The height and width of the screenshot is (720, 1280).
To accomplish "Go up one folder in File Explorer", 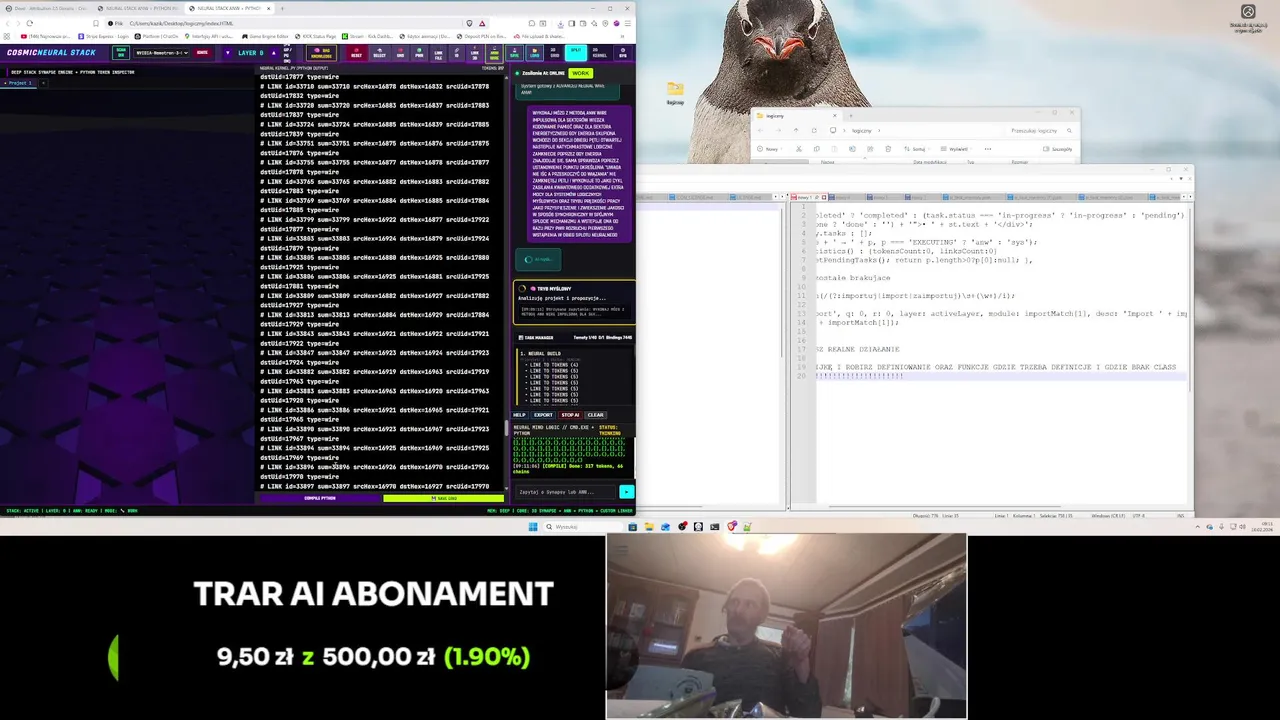I will pos(796,131).
